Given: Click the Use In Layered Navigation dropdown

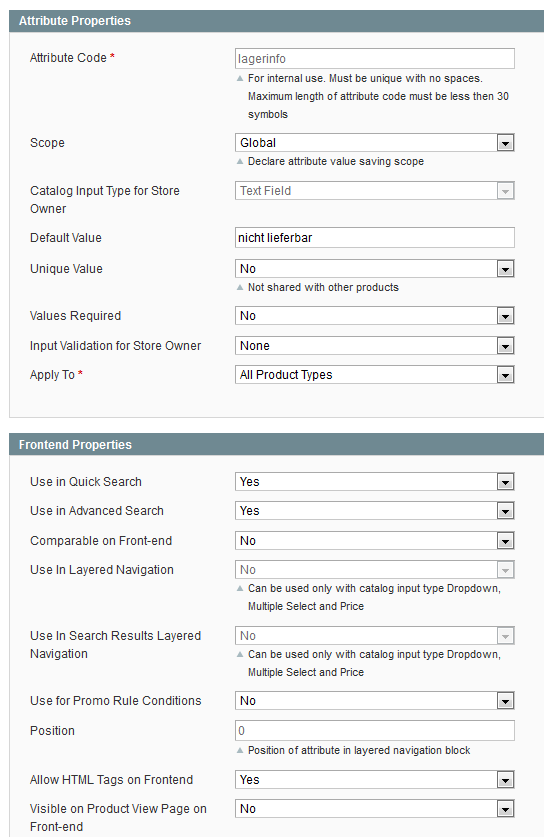Looking at the screenshot, I should click(374, 570).
